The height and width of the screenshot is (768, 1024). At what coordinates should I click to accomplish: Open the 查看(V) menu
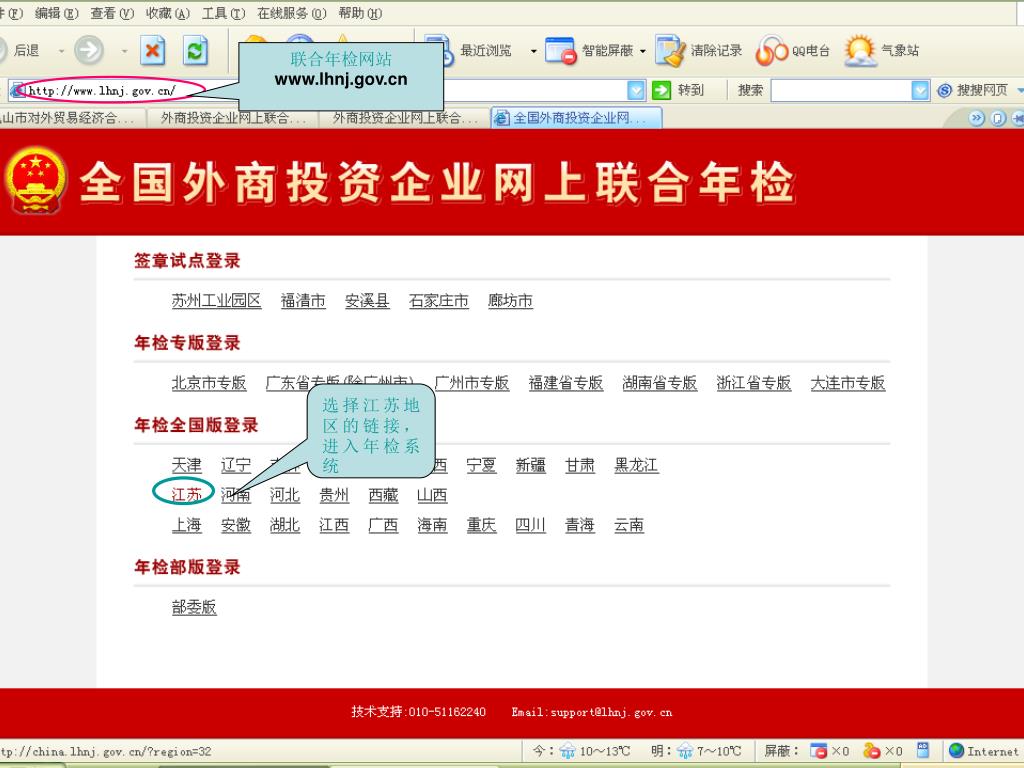tap(112, 13)
